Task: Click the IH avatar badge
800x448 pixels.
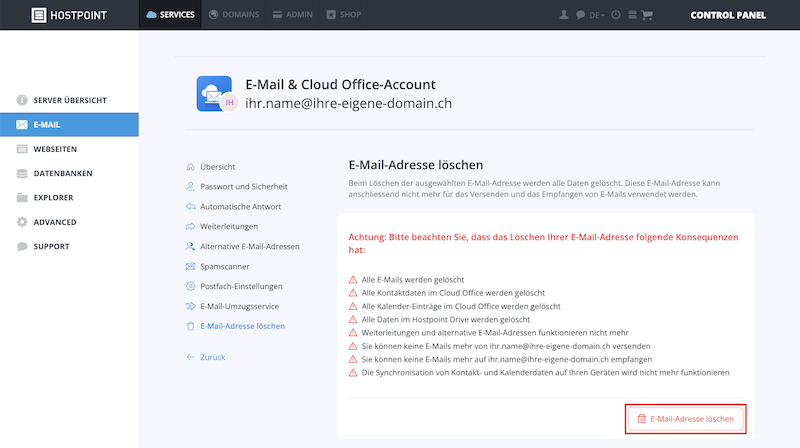Action: [229, 103]
